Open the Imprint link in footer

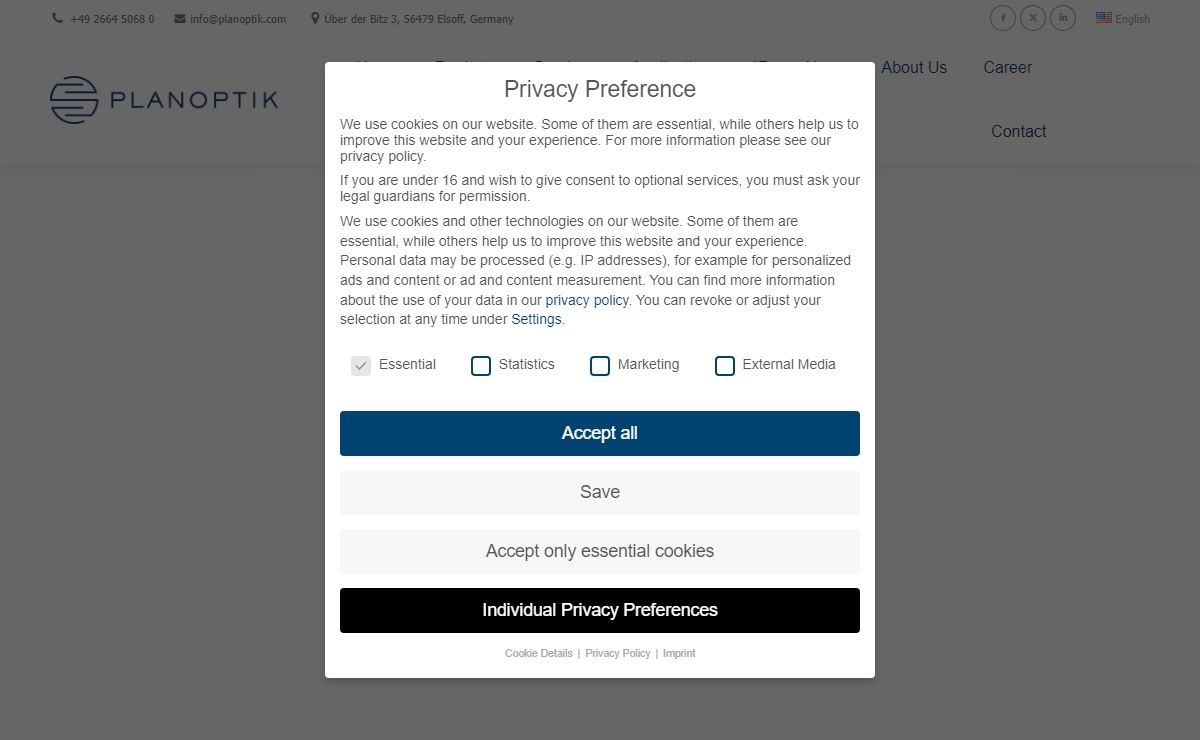(679, 653)
